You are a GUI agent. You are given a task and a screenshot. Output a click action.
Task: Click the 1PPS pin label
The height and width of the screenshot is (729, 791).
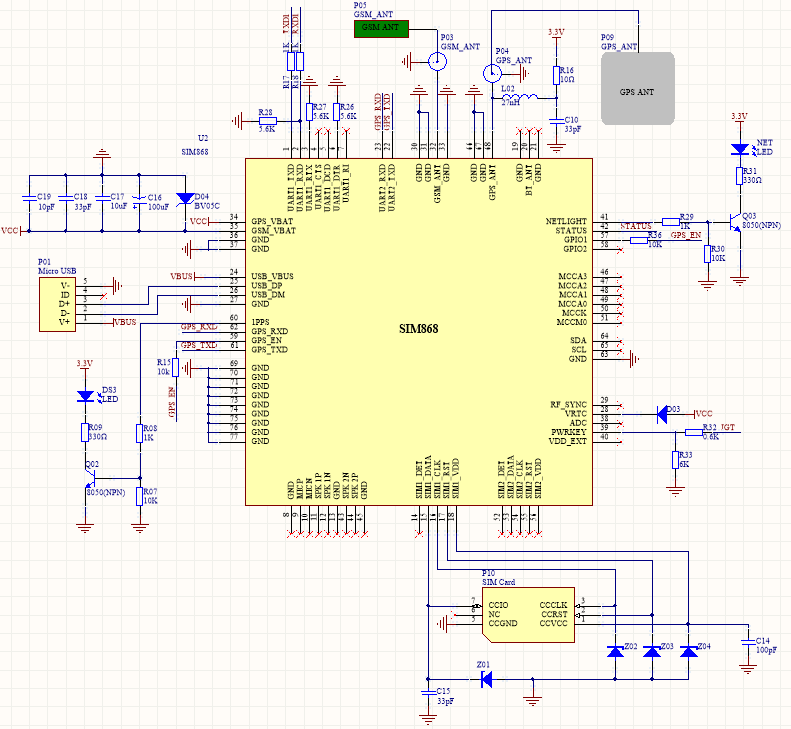point(260,322)
